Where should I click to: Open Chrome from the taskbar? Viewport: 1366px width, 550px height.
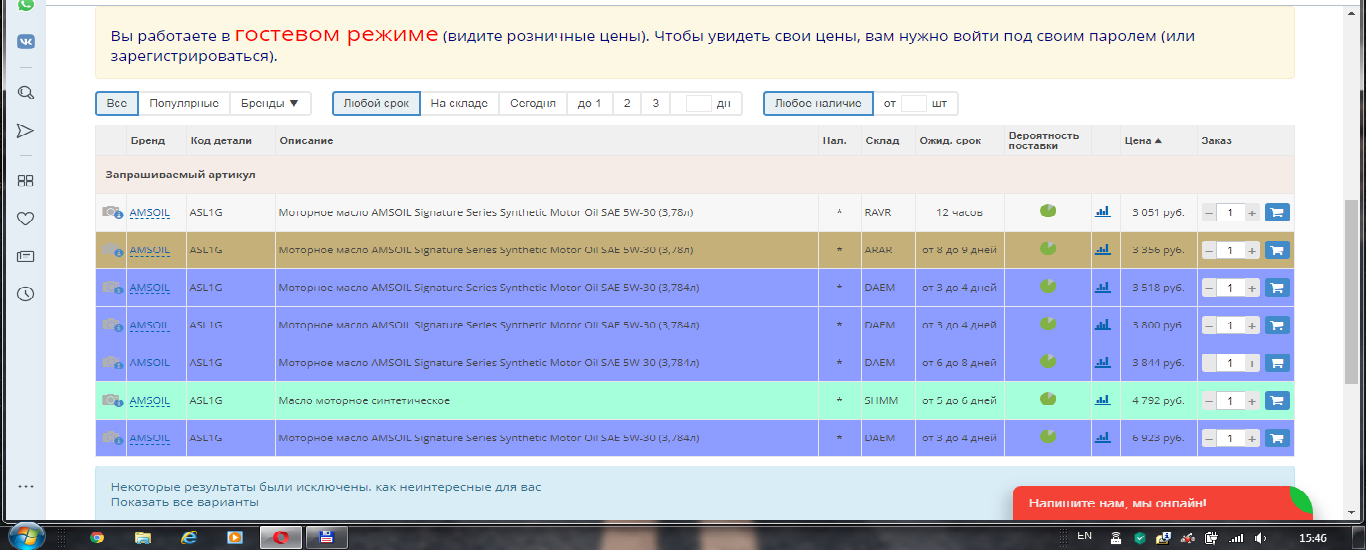pyautogui.click(x=97, y=537)
